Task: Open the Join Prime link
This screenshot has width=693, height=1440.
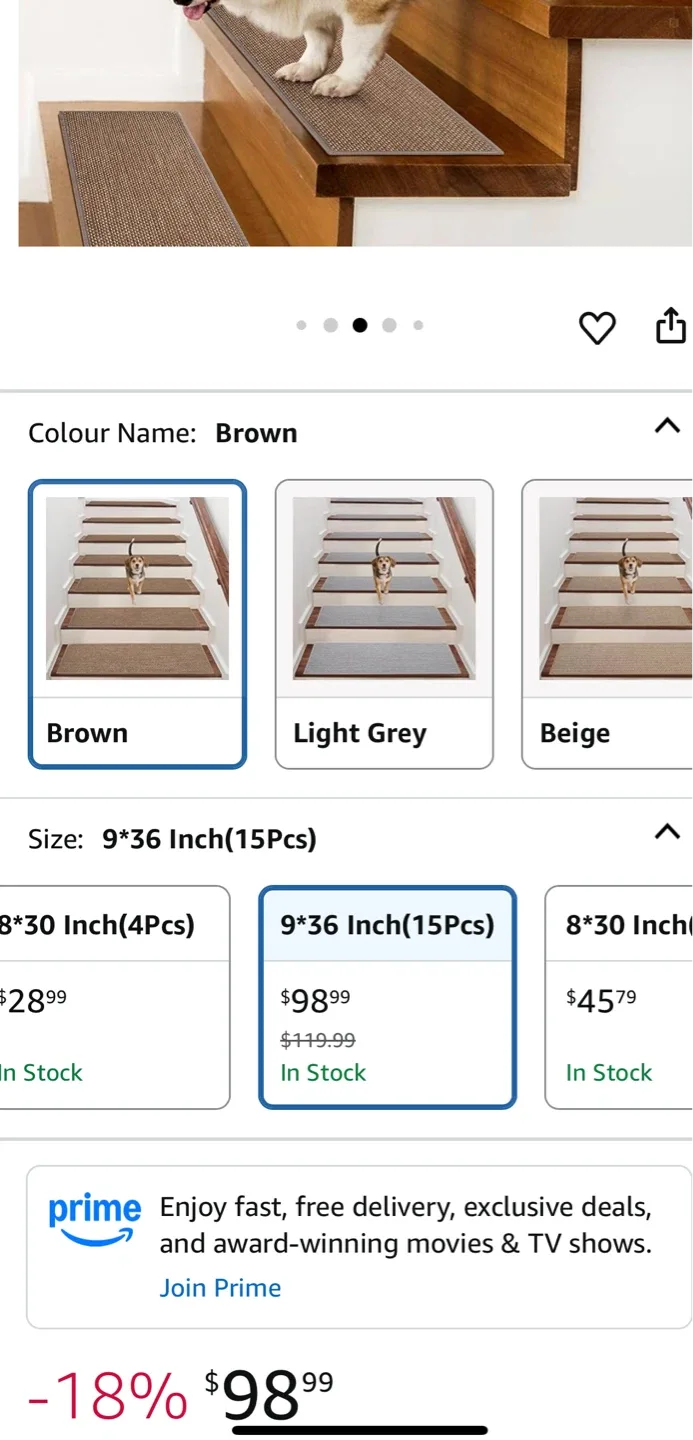Action: pos(220,1288)
